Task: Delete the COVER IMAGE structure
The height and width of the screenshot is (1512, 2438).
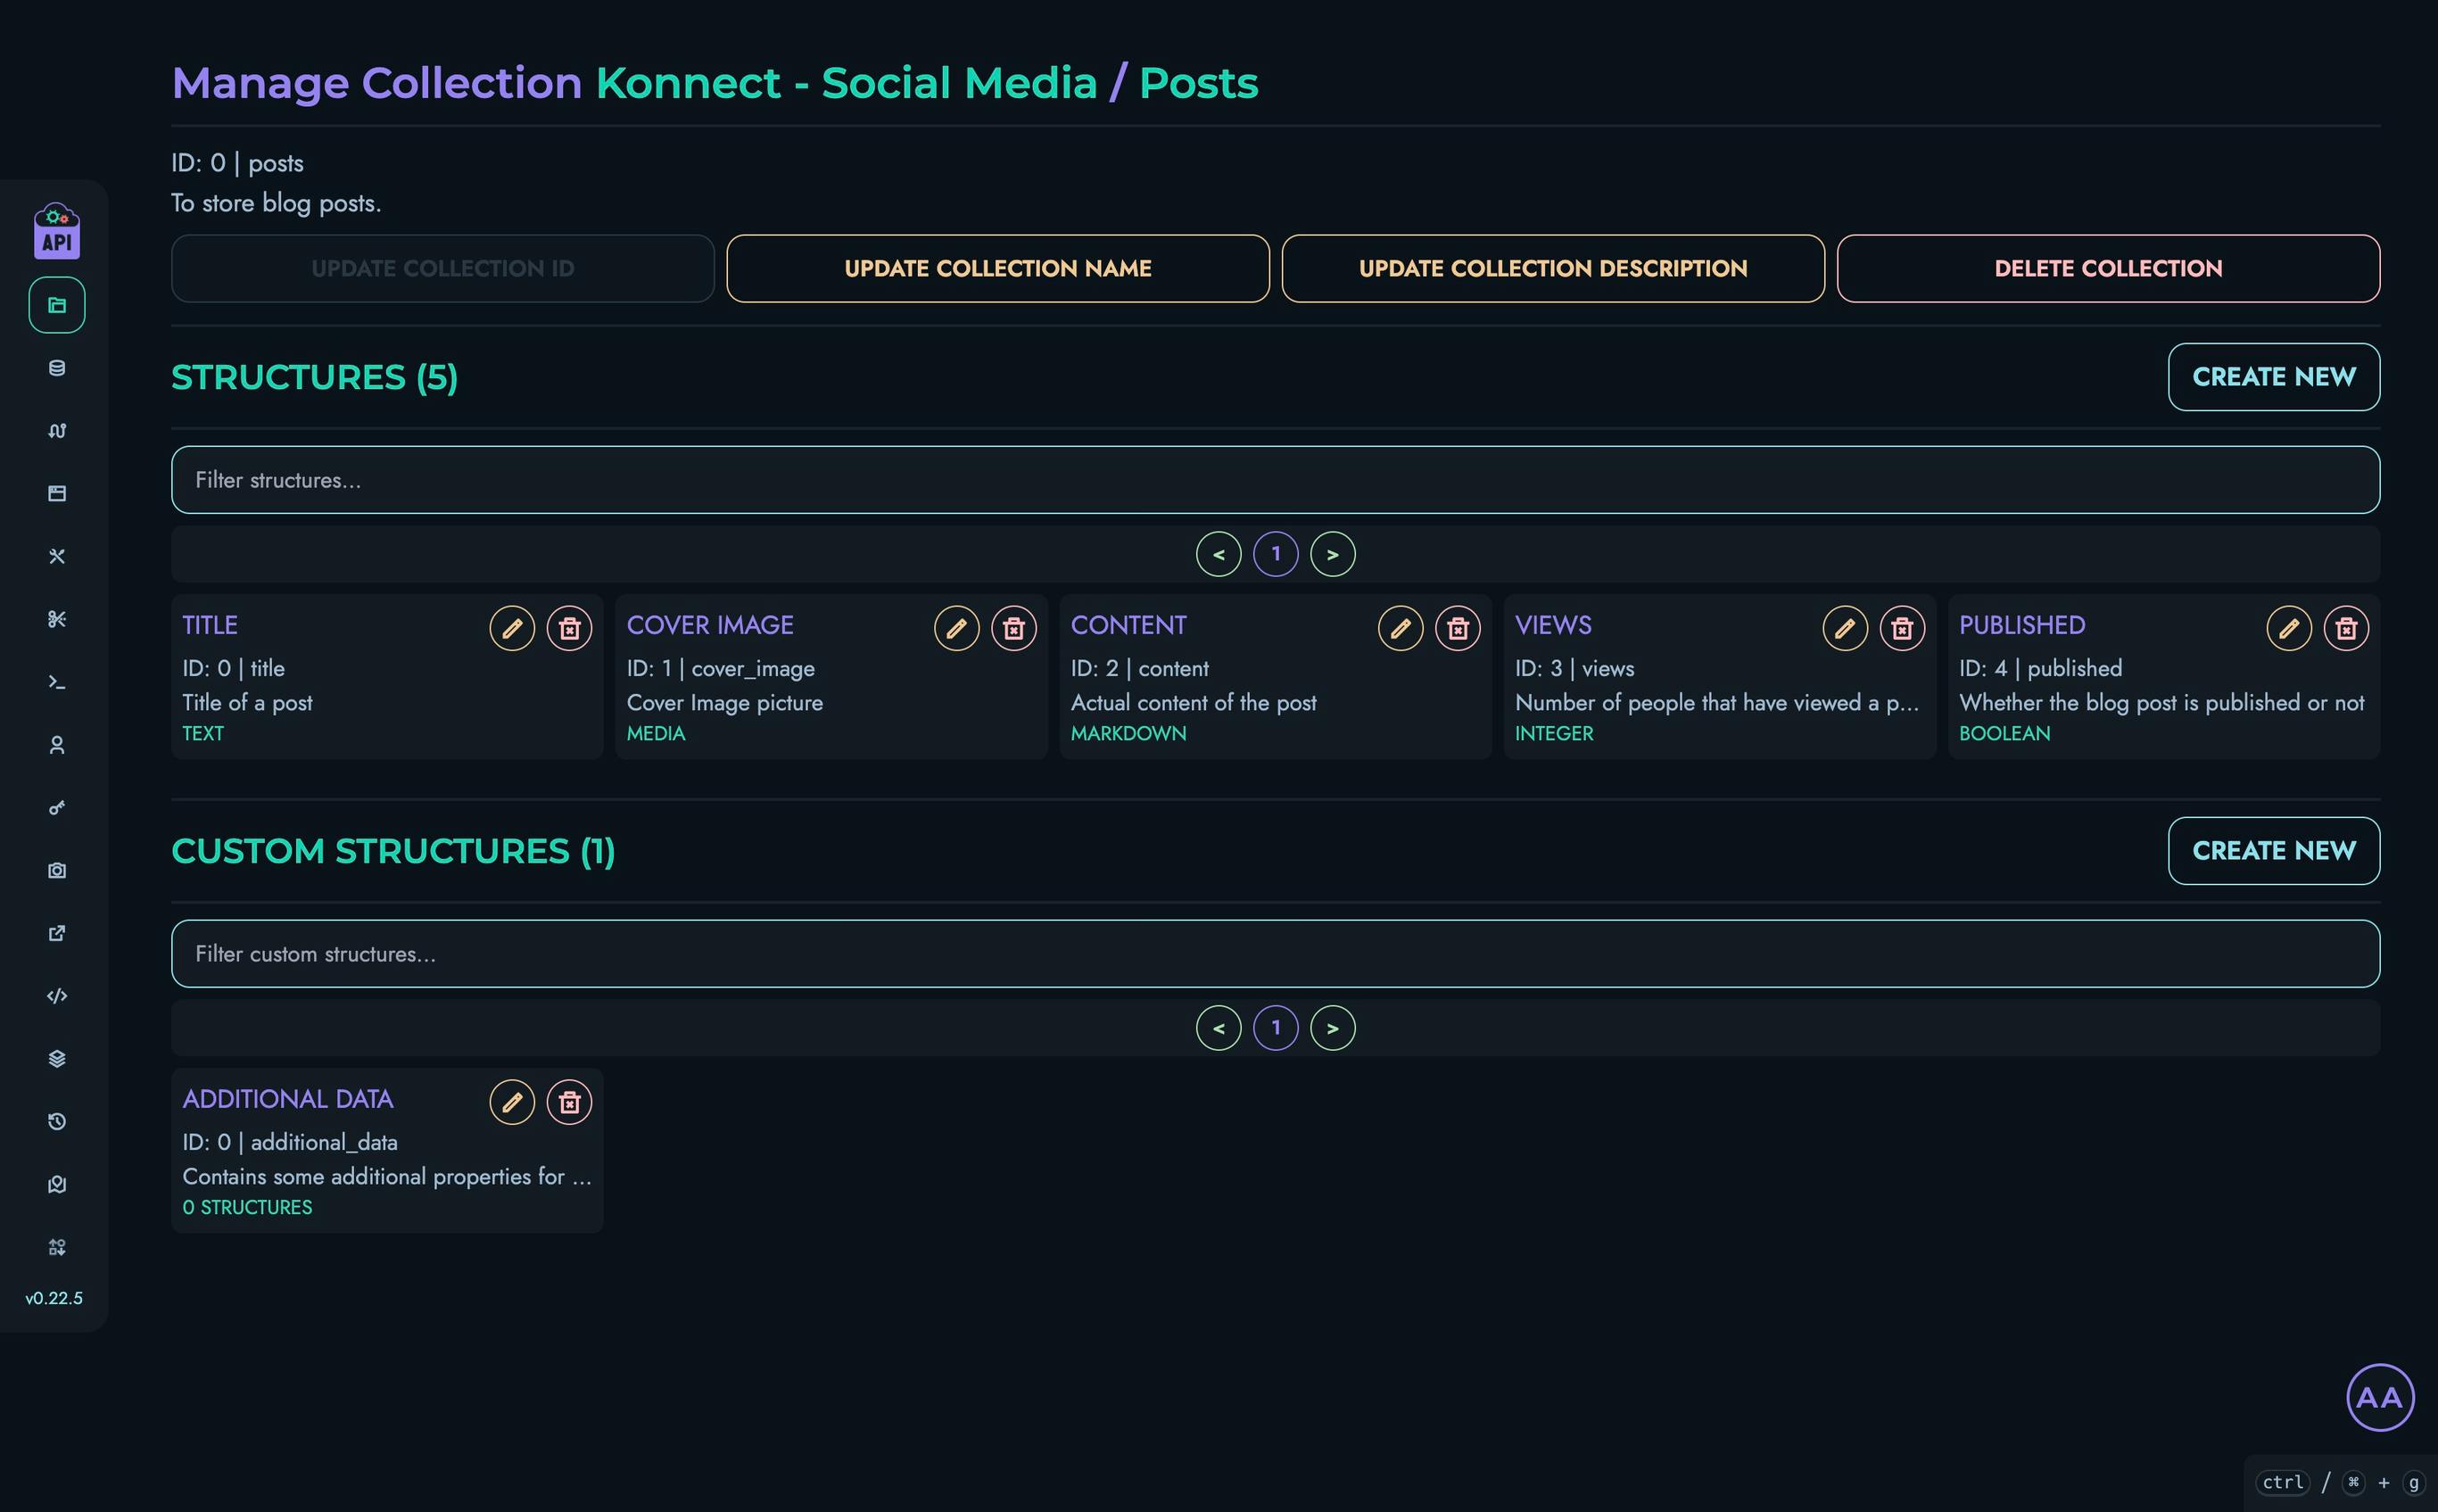Action: (1013, 628)
